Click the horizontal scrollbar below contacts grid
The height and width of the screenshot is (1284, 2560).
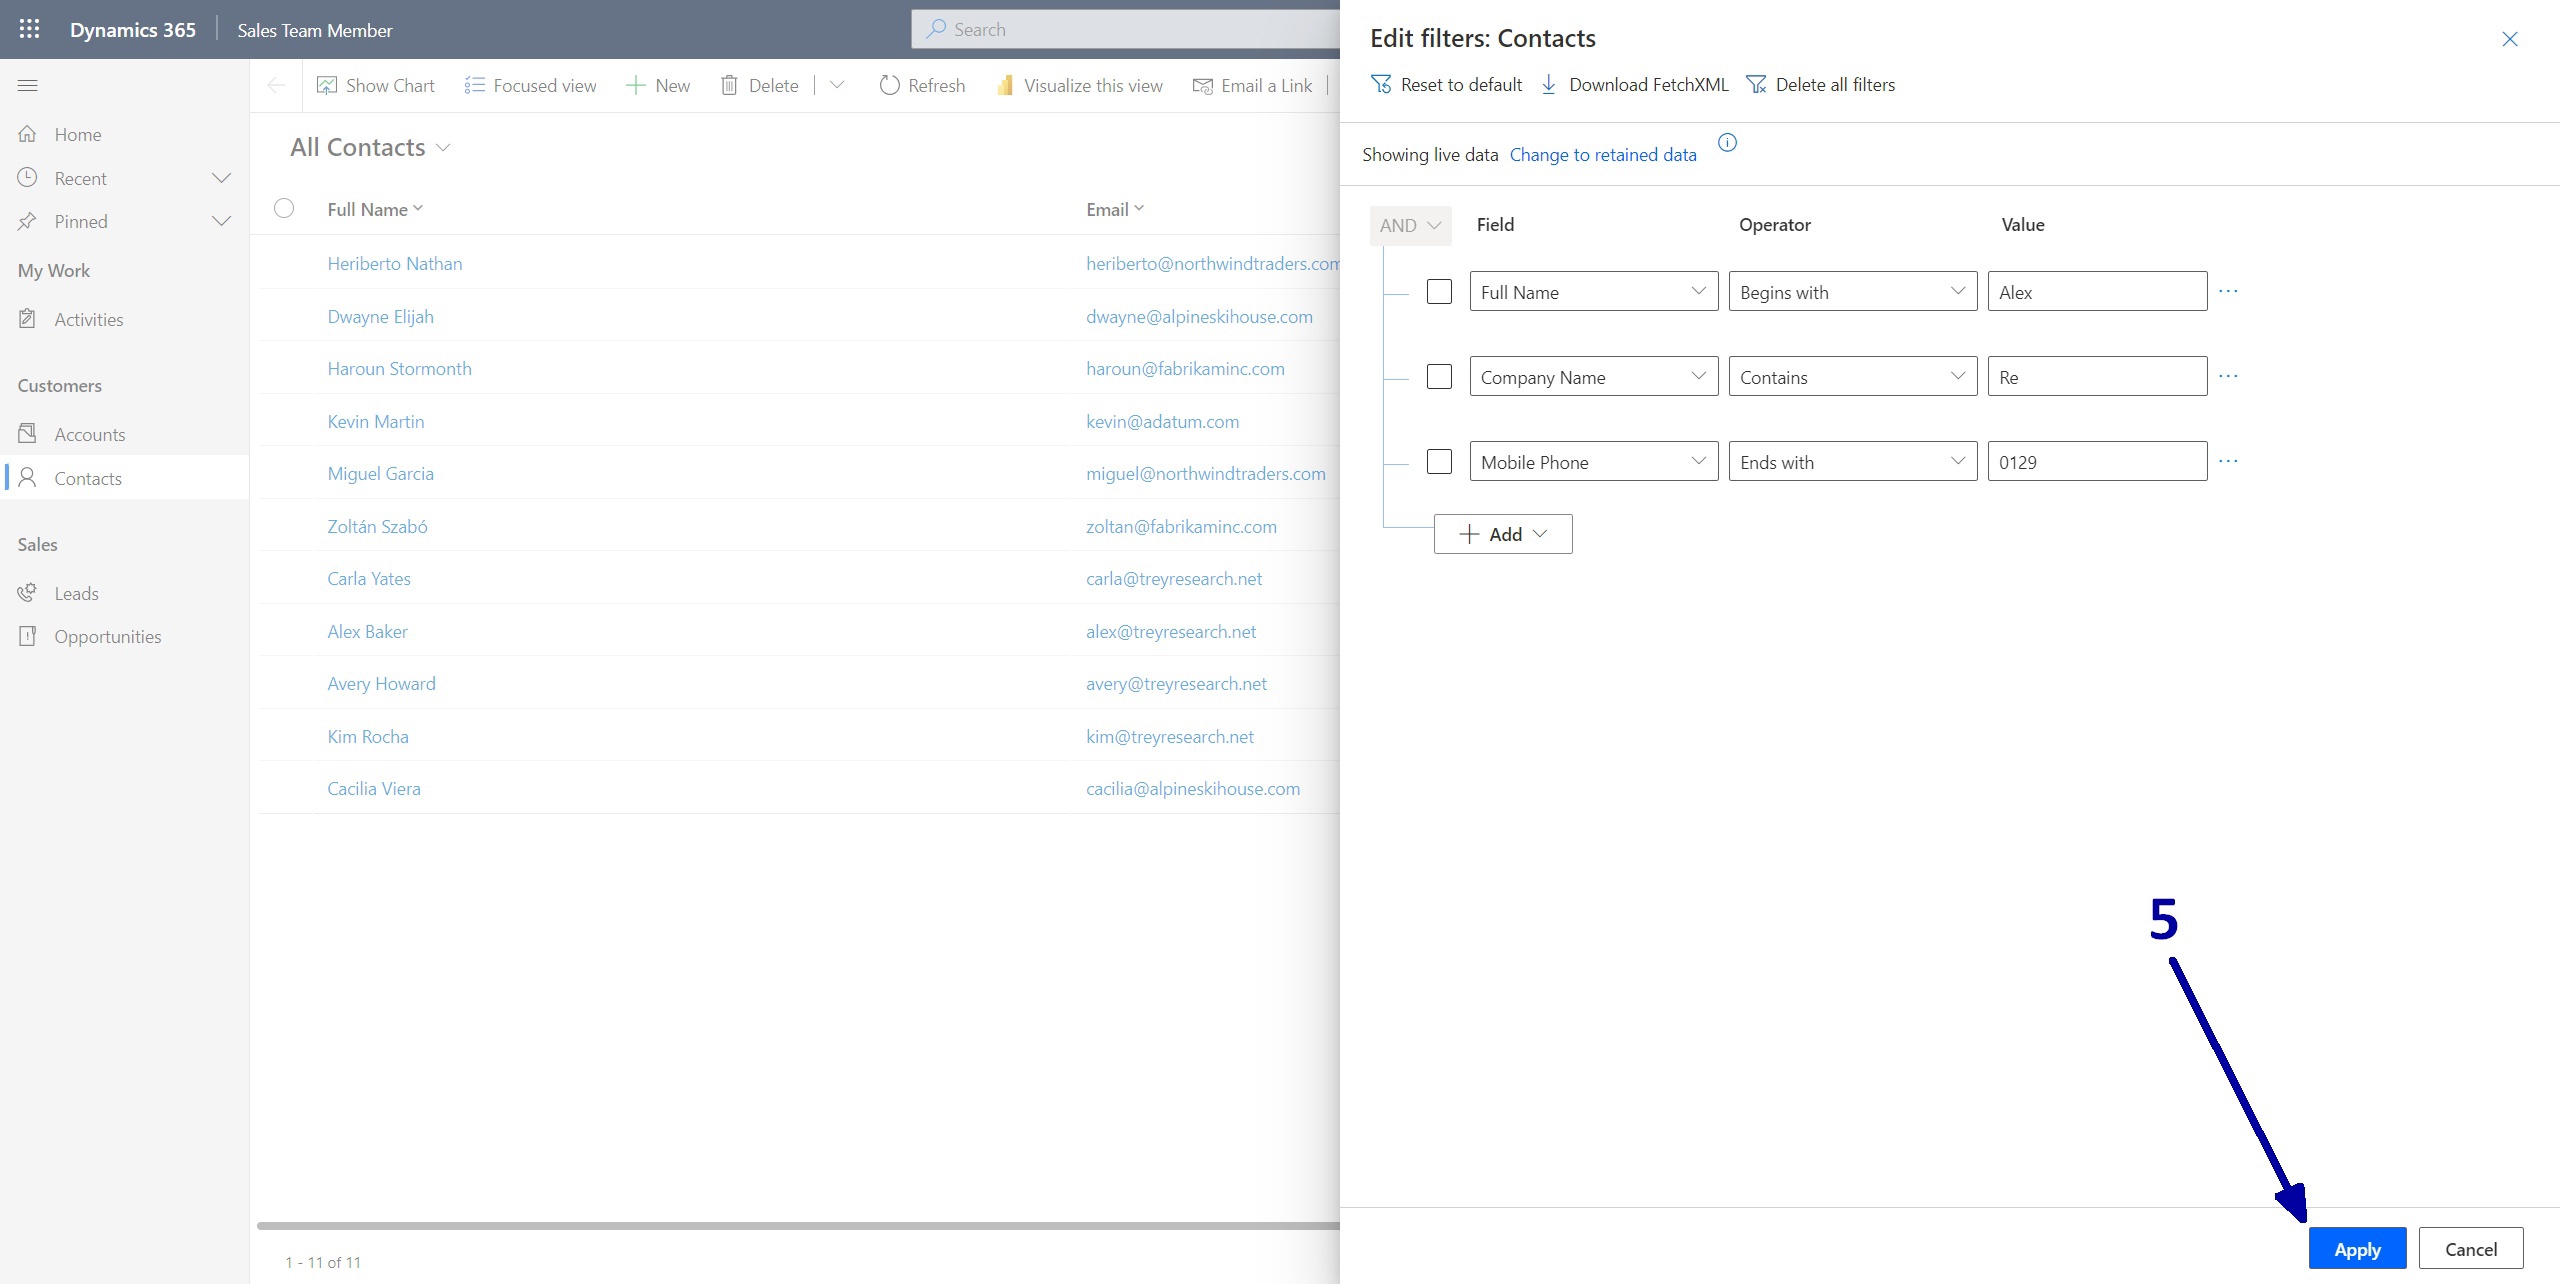pyautogui.click(x=797, y=1225)
